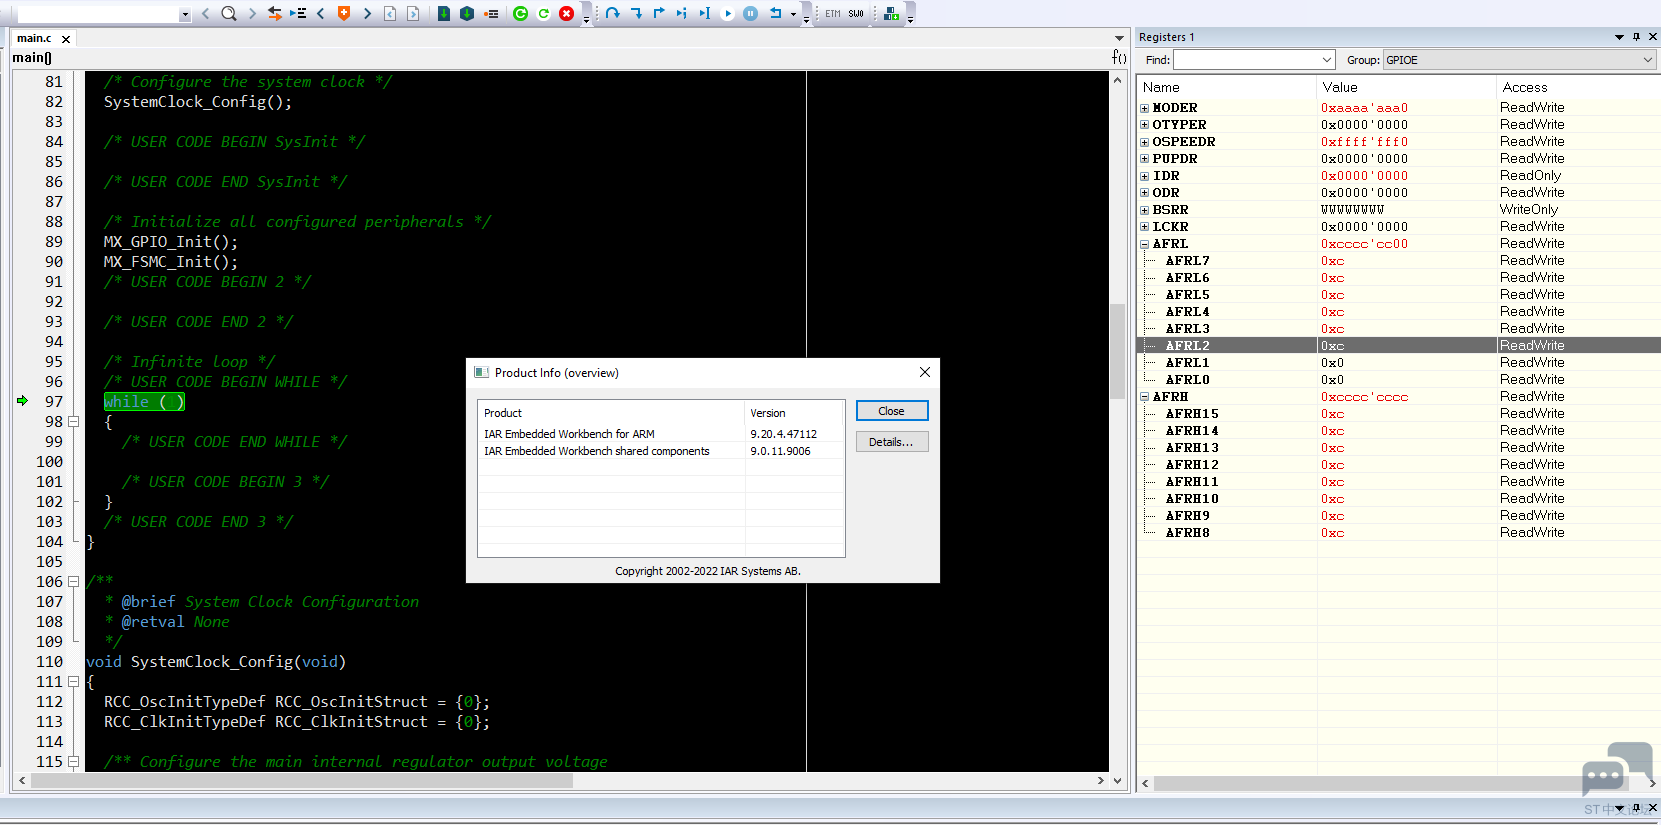Screen dimensions: 1661x825
Task: Collapse code fold at line 111
Action: click(x=73, y=681)
